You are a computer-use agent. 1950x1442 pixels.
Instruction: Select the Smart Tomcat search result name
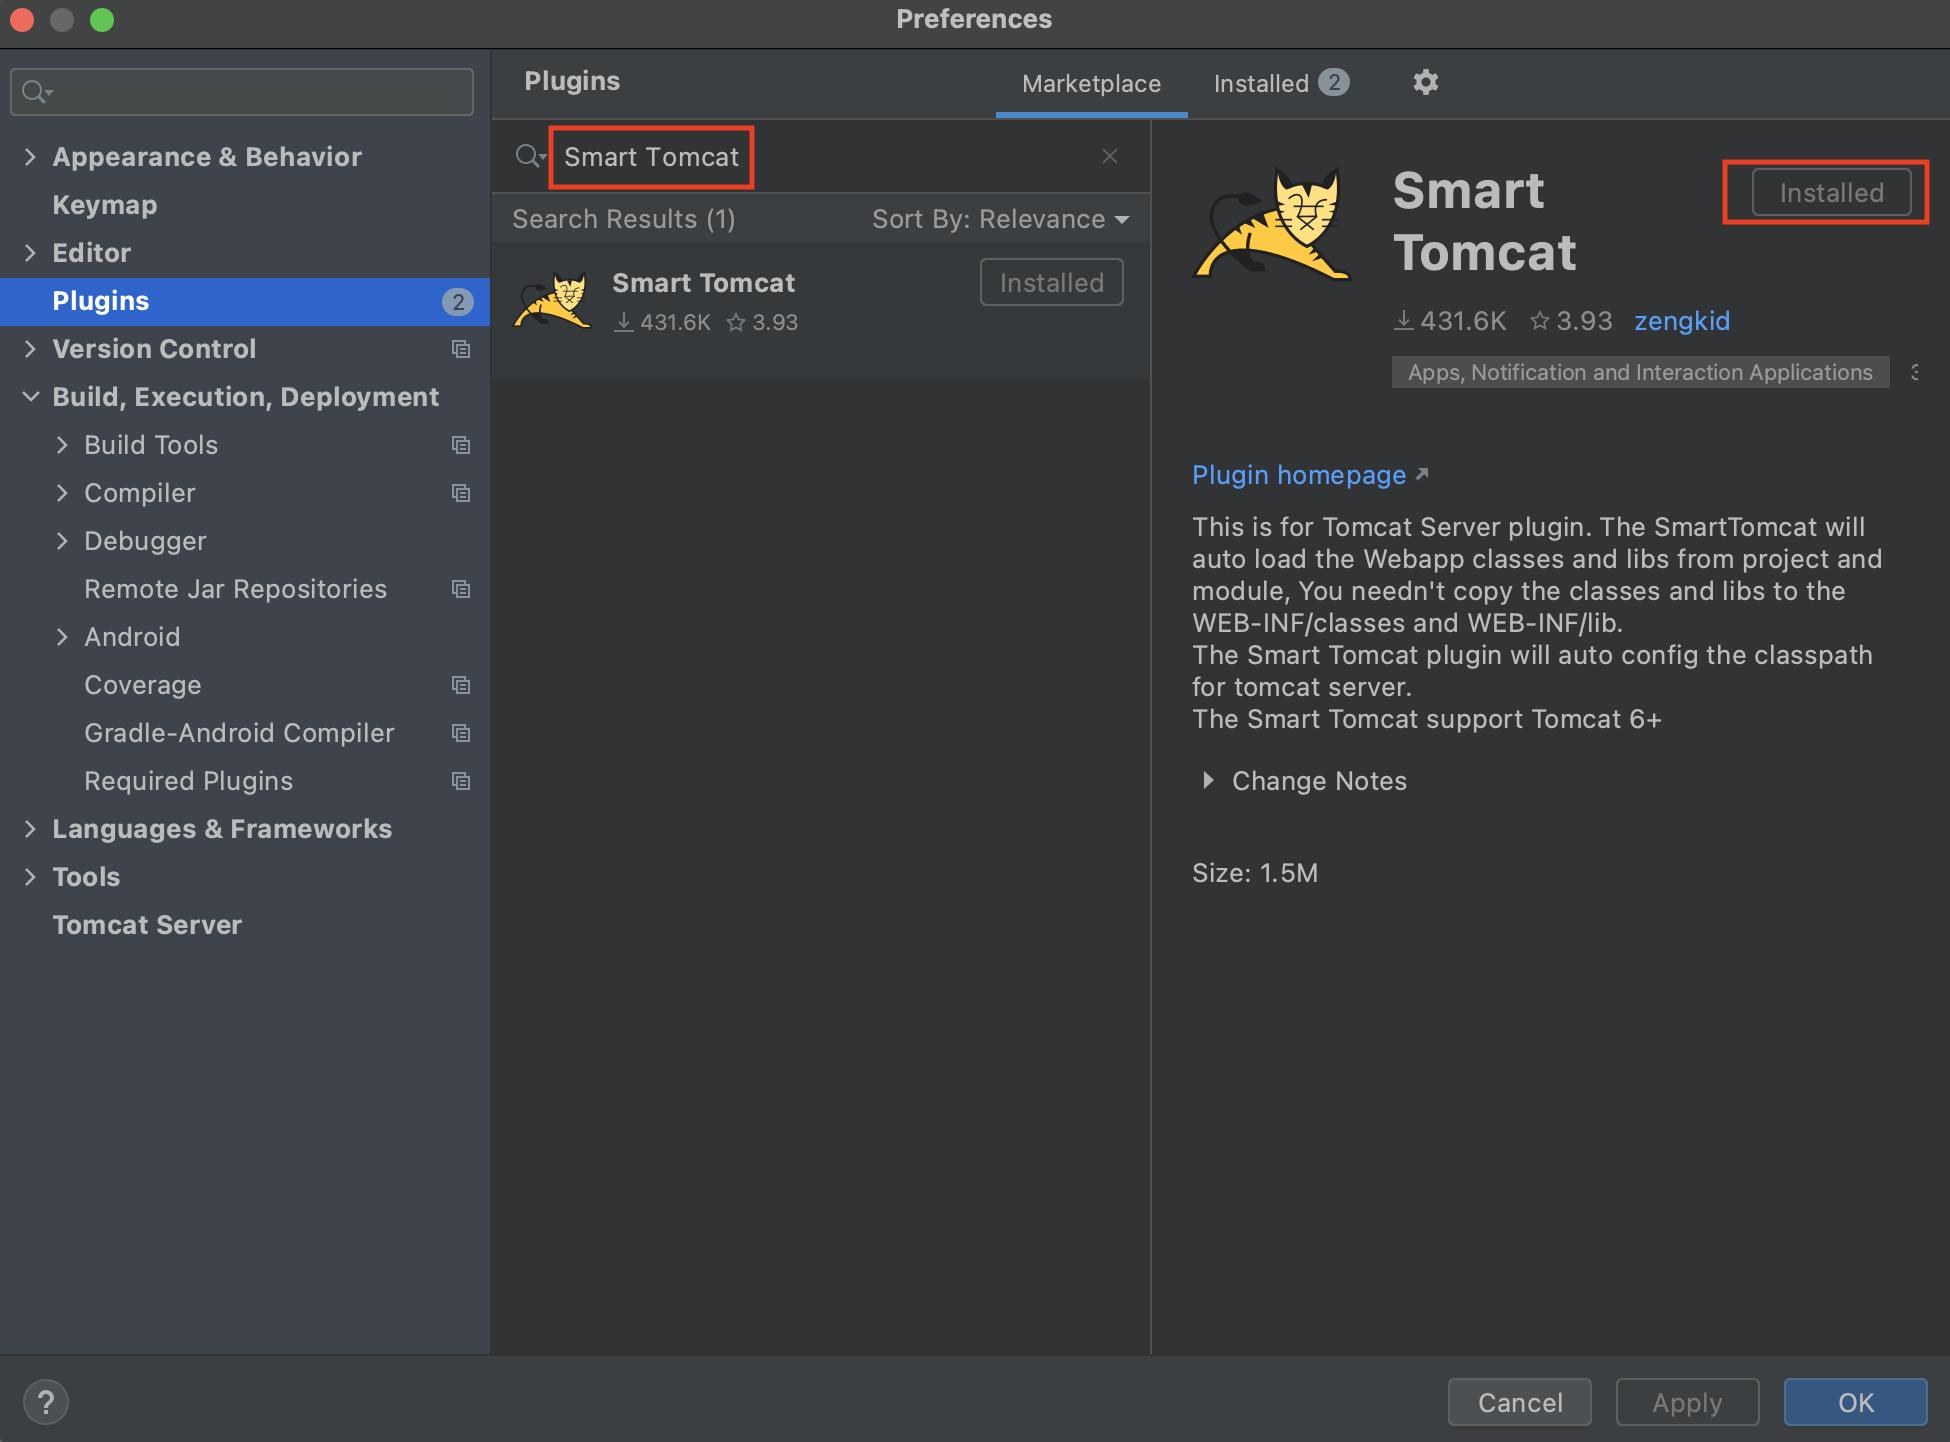(703, 283)
